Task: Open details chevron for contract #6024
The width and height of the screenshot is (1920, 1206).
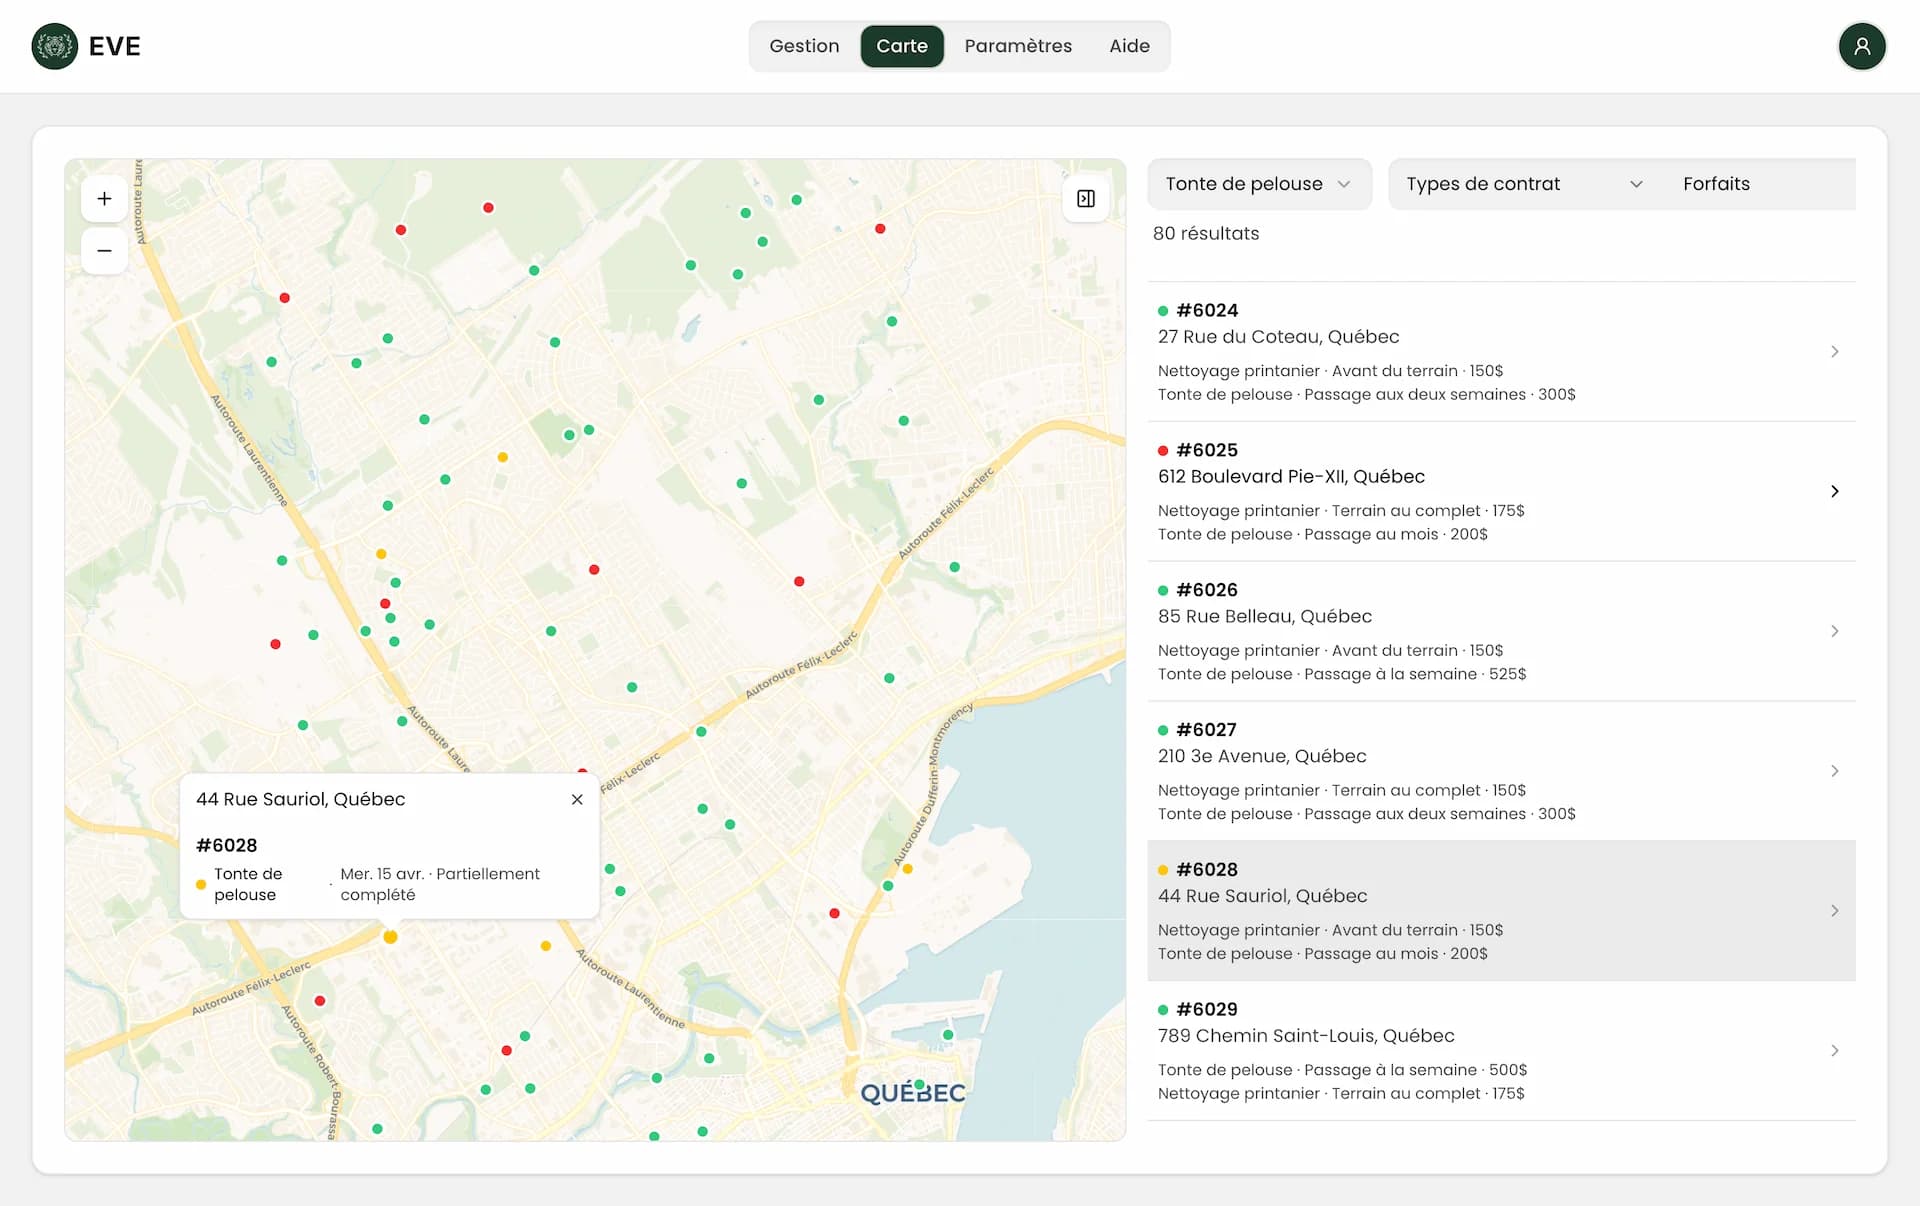Action: 1834,351
